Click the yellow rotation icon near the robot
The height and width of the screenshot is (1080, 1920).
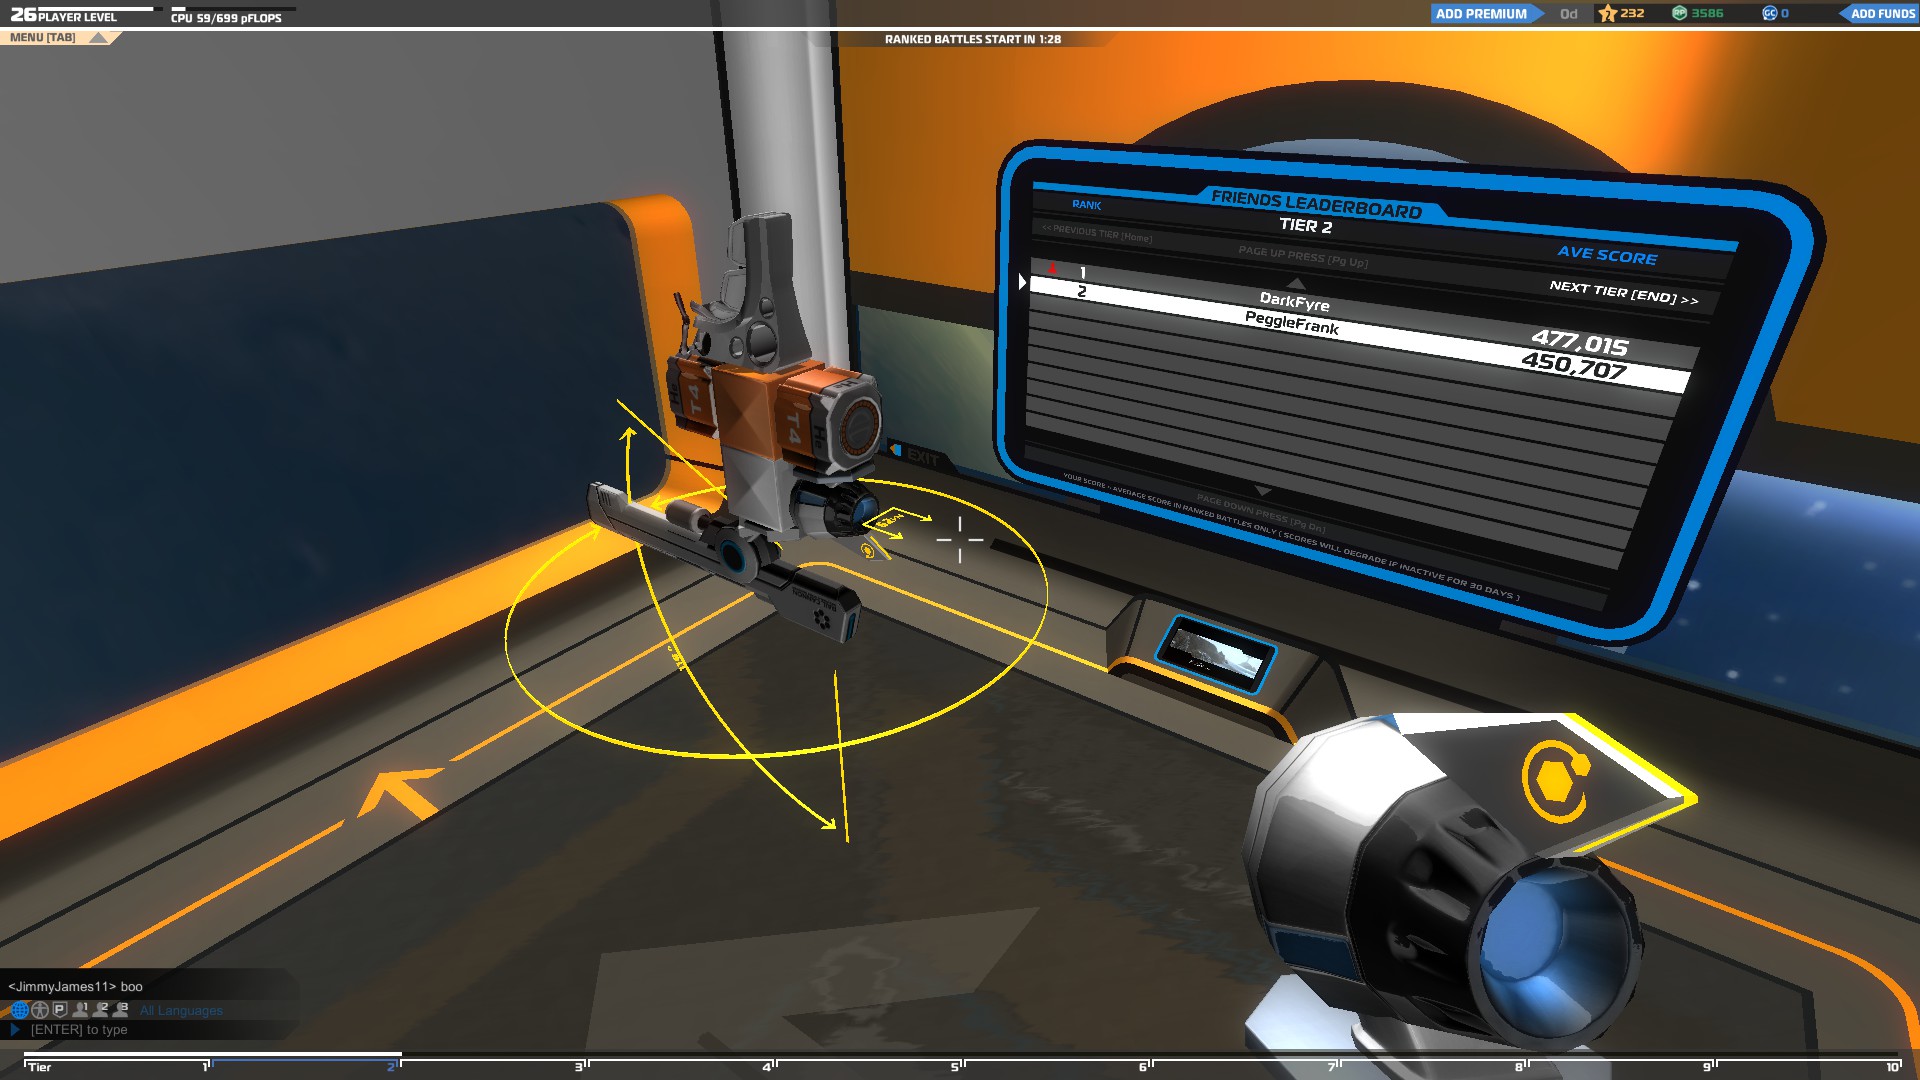coord(868,550)
